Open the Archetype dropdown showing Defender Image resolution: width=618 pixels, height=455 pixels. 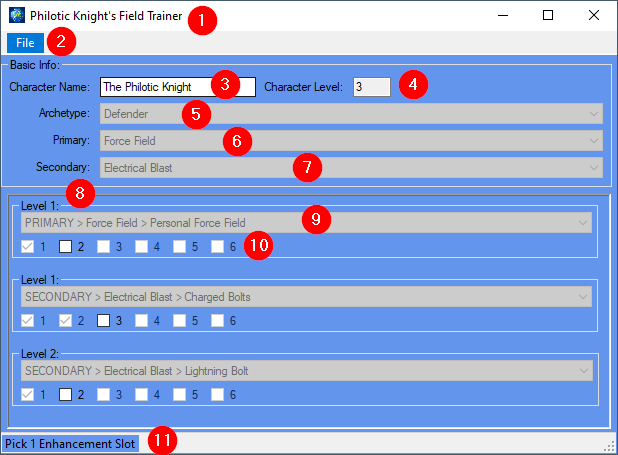(351, 114)
